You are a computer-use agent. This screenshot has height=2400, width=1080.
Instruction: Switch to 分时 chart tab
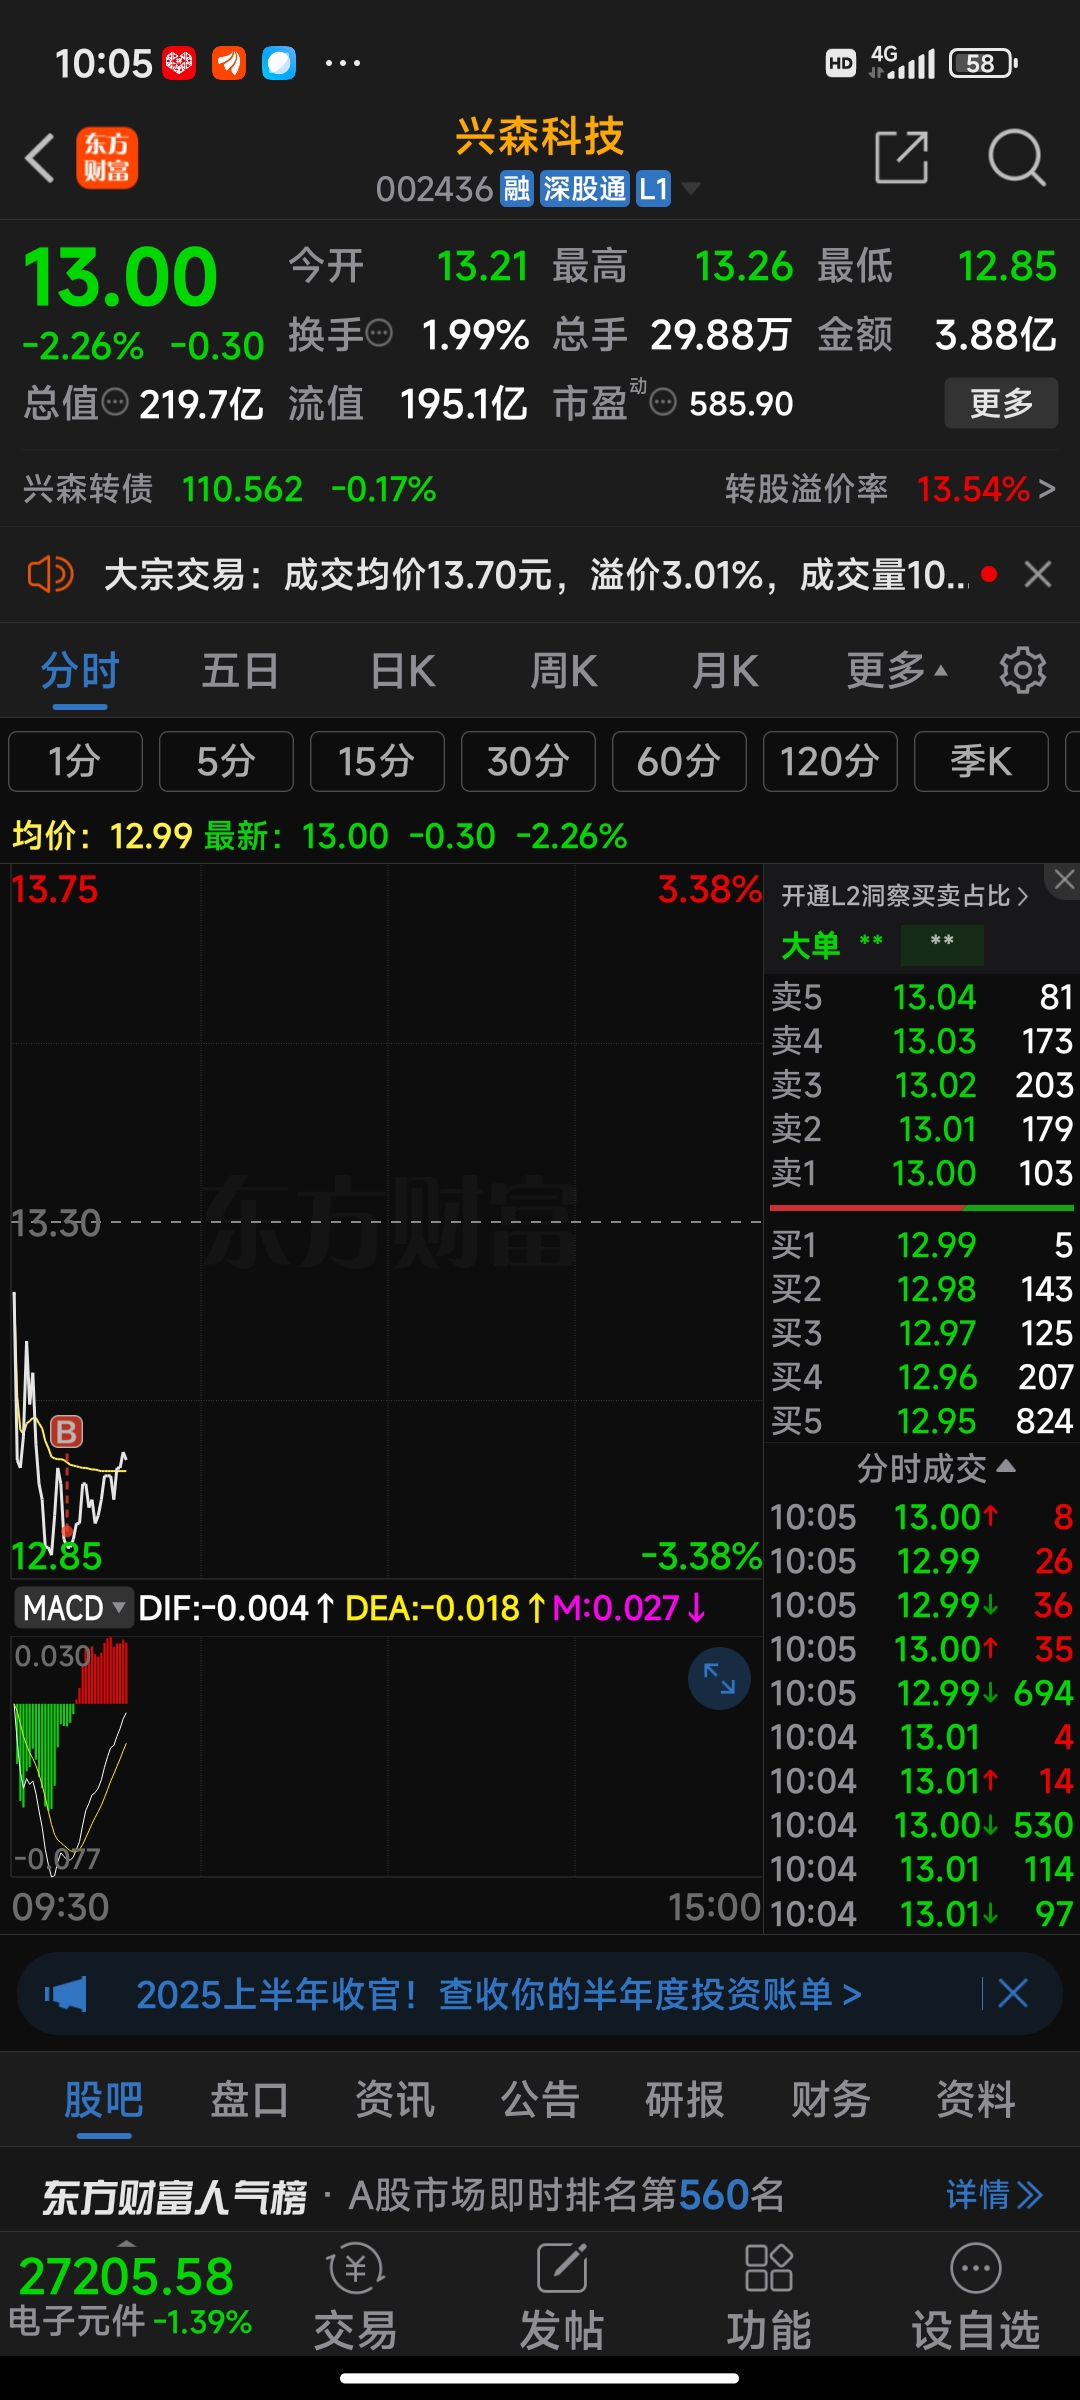[x=80, y=671]
